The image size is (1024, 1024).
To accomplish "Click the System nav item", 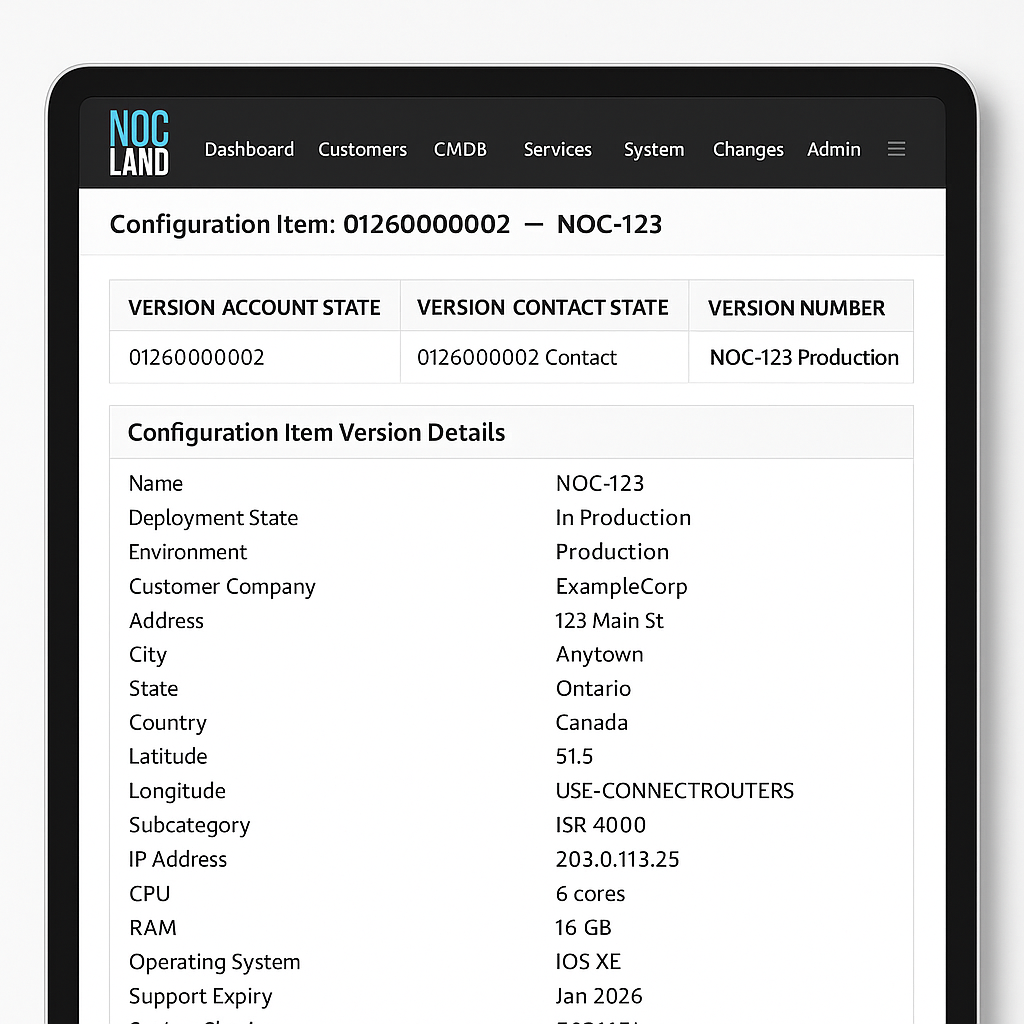I will tap(654, 150).
